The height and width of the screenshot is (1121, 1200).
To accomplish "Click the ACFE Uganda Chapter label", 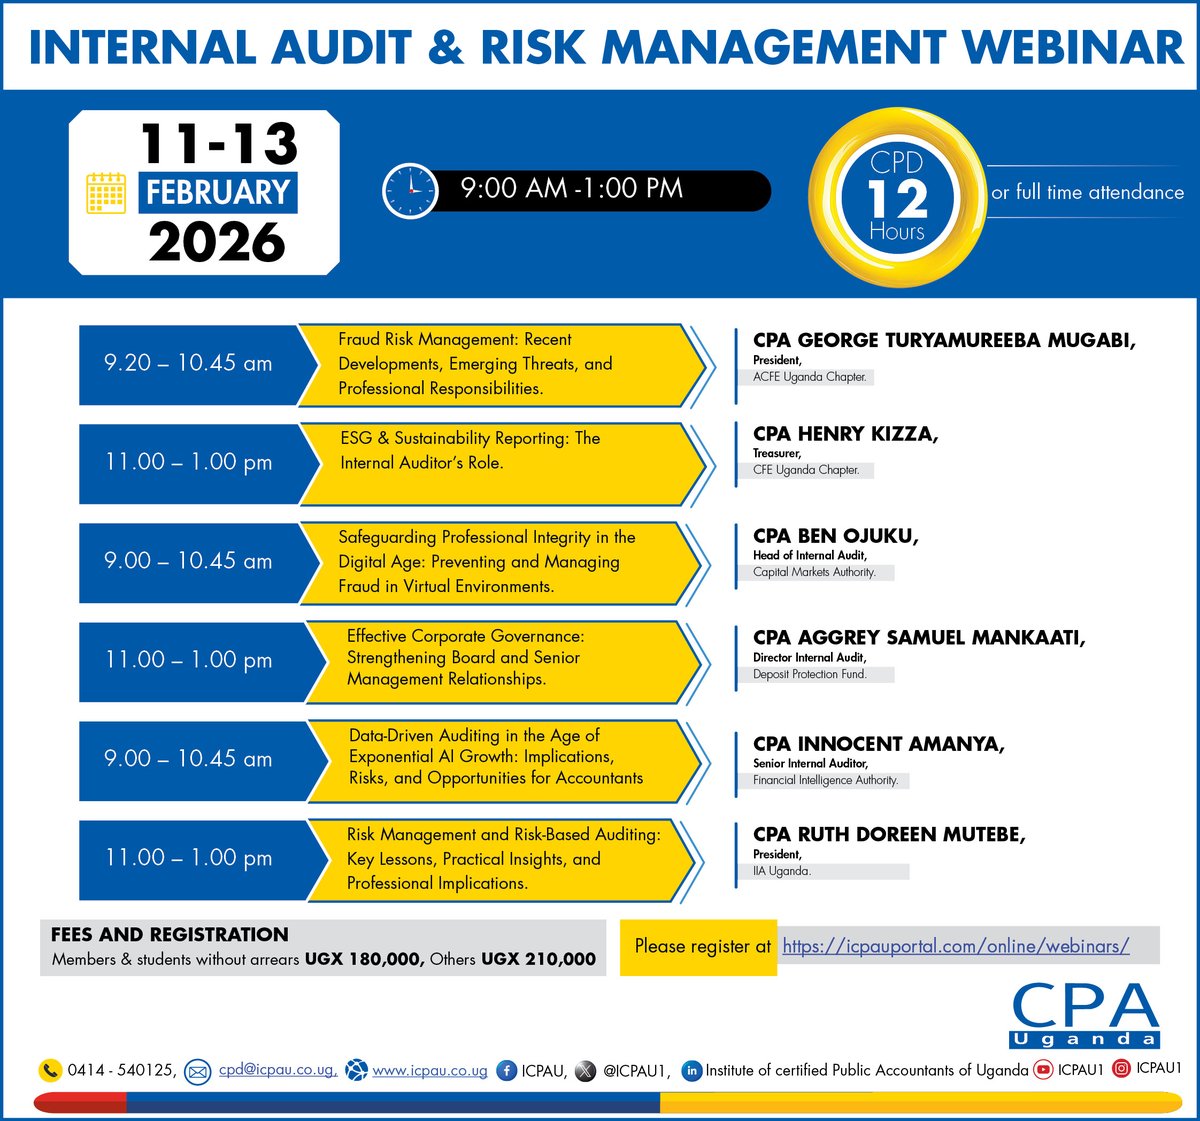I will pyautogui.click(x=810, y=377).
